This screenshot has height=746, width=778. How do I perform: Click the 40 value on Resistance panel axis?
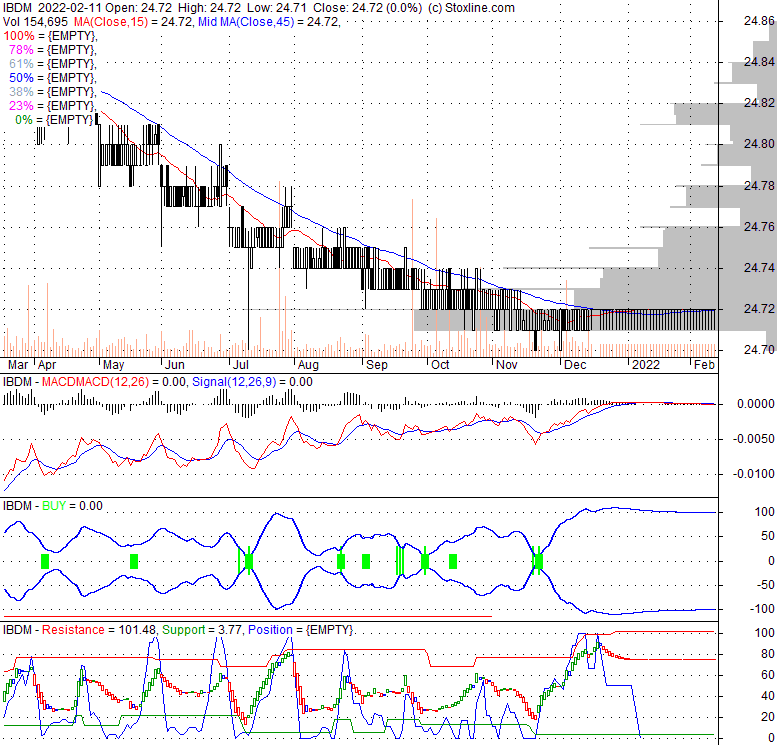pyautogui.click(x=768, y=696)
